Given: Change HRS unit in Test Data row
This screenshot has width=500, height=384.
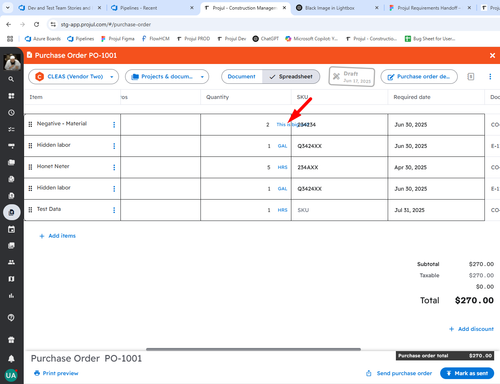Looking at the screenshot, I should tap(282, 210).
